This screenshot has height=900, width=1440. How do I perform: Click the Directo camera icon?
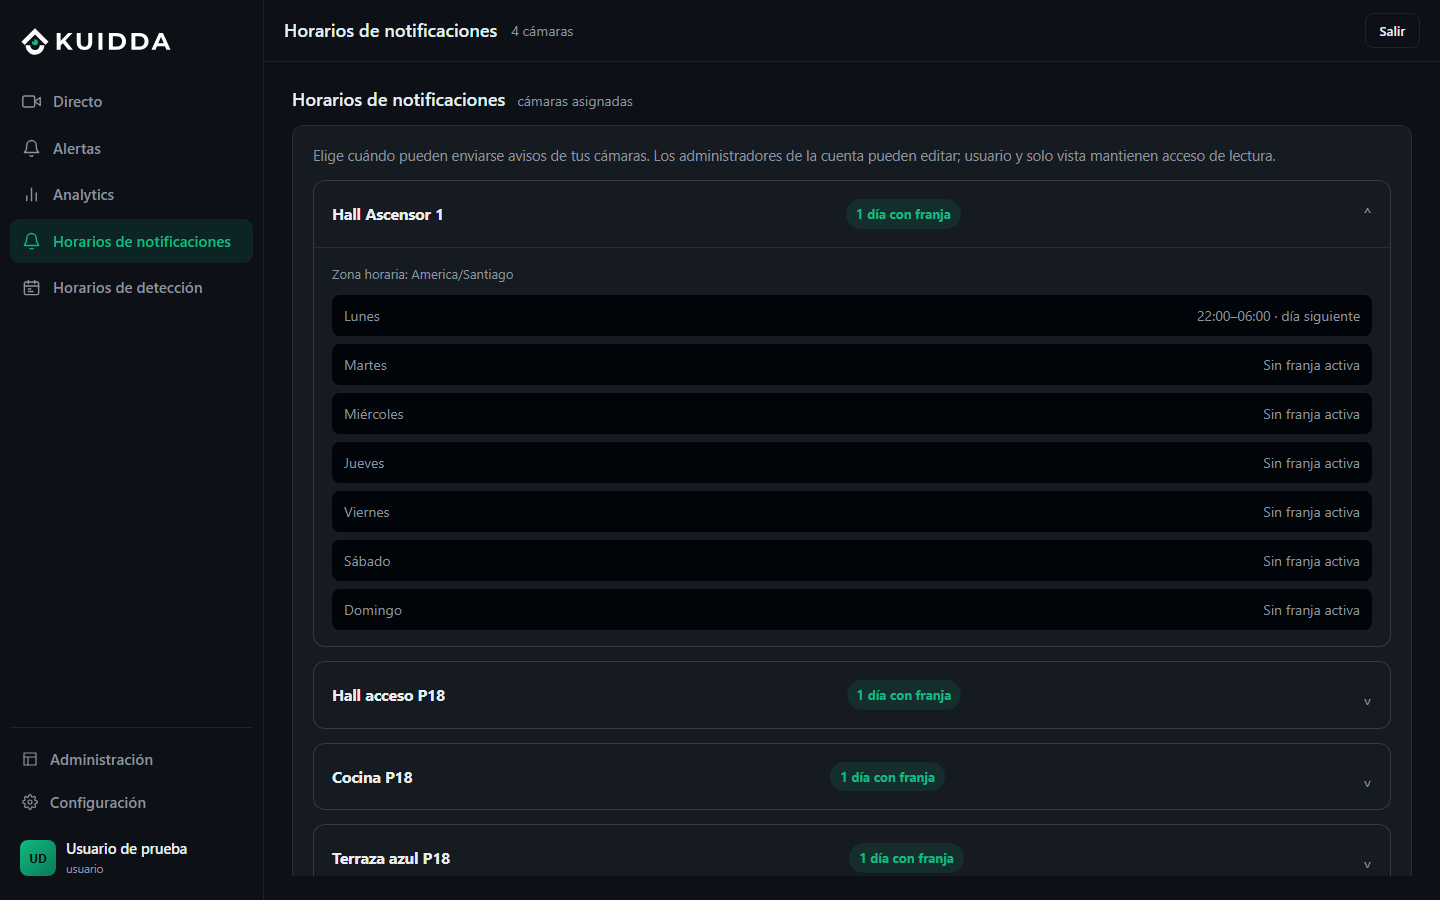click(31, 101)
